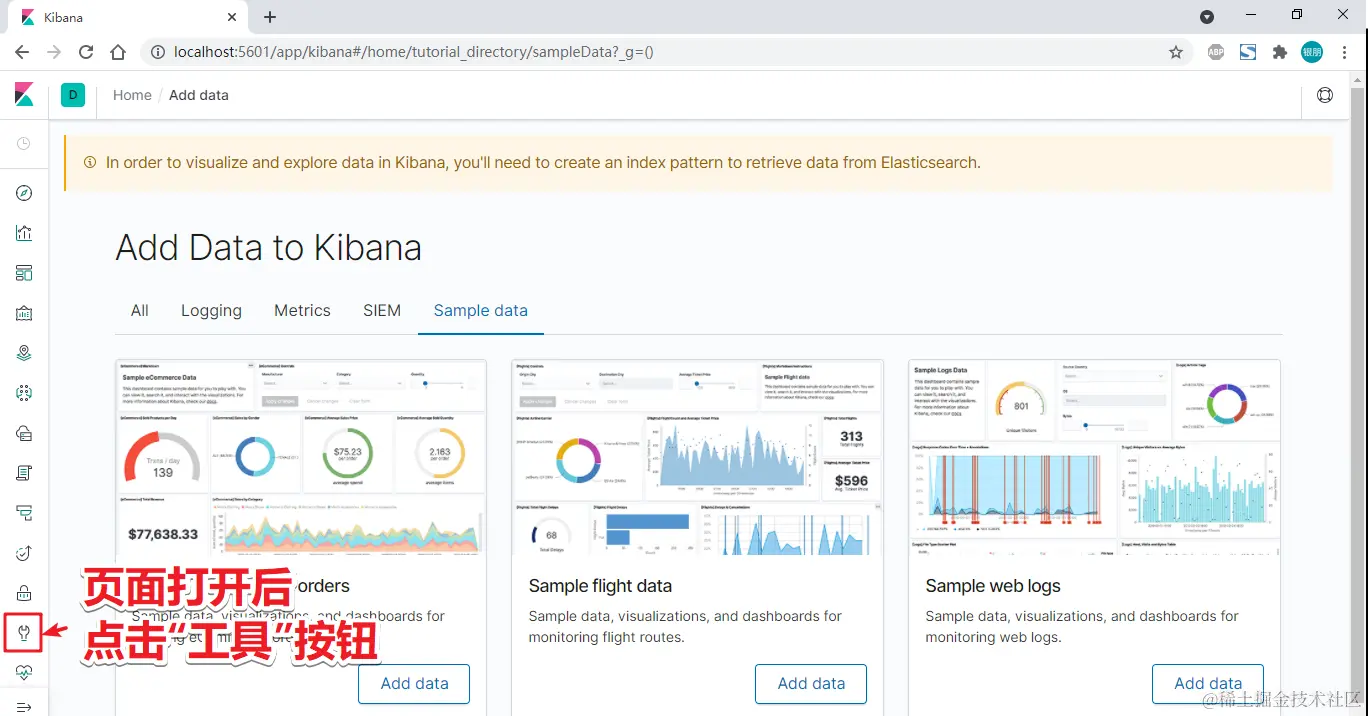The height and width of the screenshot is (716, 1368).
Task: Open the Recently viewed clock icon
Action: point(24,144)
